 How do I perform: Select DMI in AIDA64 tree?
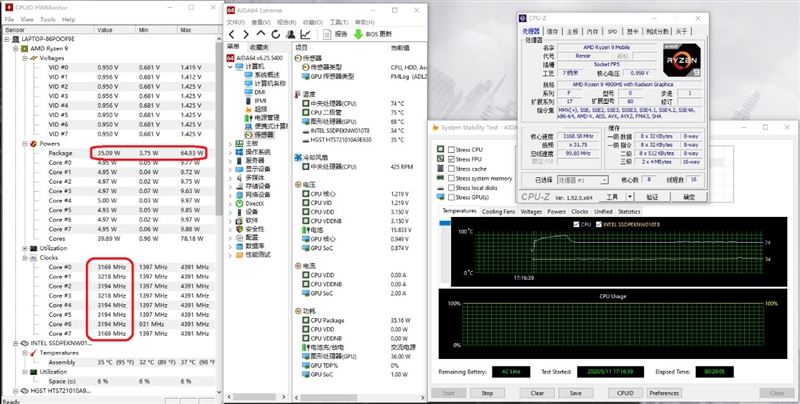(255, 92)
